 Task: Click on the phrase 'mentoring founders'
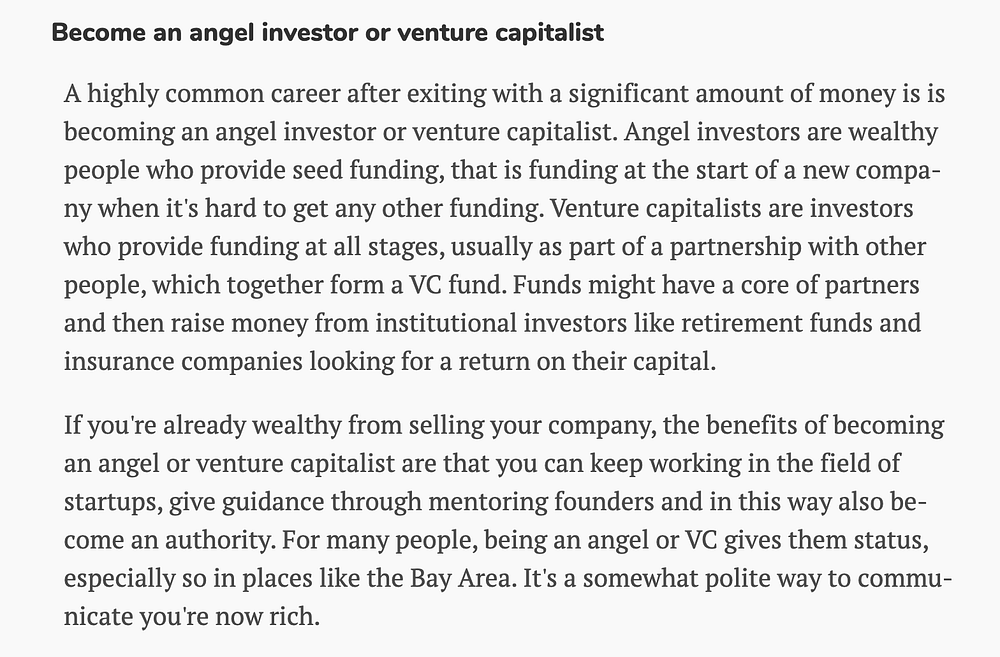tap(541, 502)
